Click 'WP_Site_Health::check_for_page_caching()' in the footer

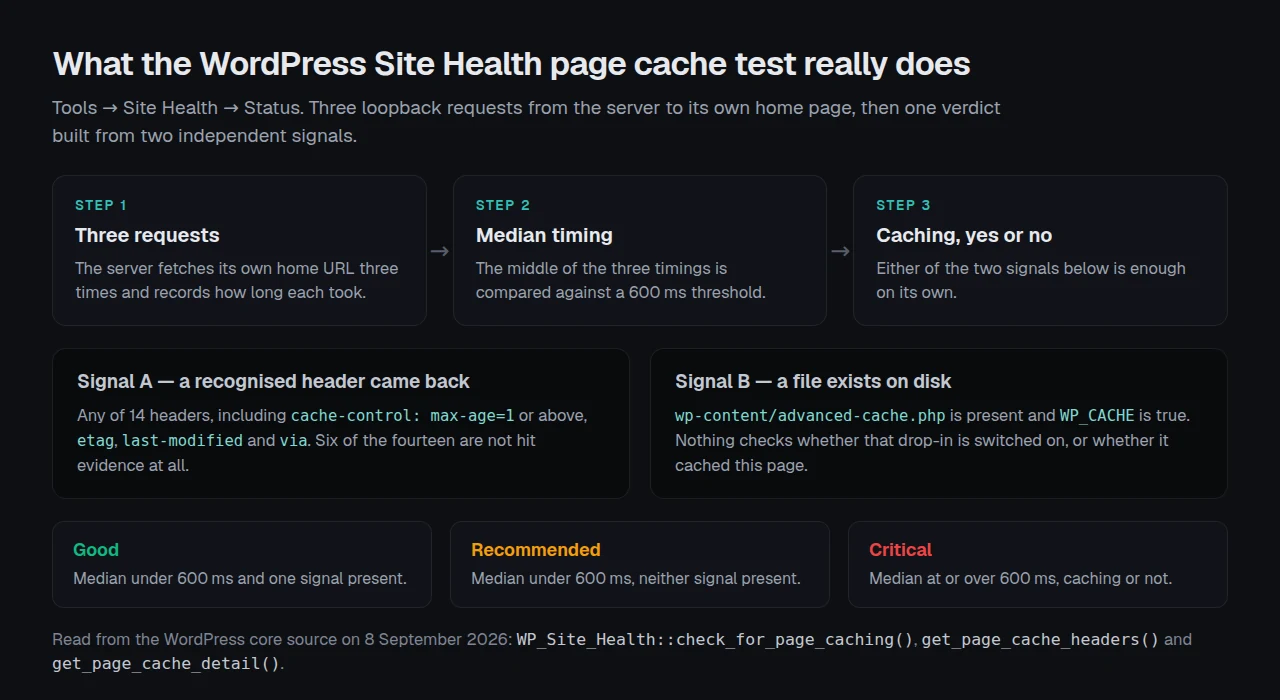click(715, 639)
